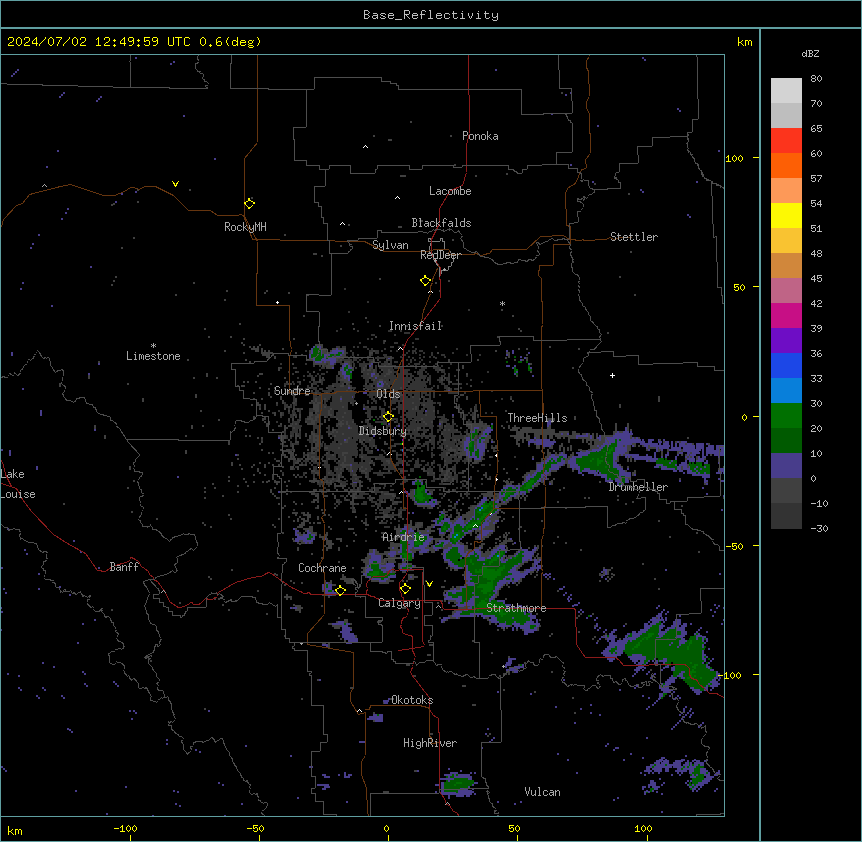Click the Stettler city label

[x=633, y=237]
